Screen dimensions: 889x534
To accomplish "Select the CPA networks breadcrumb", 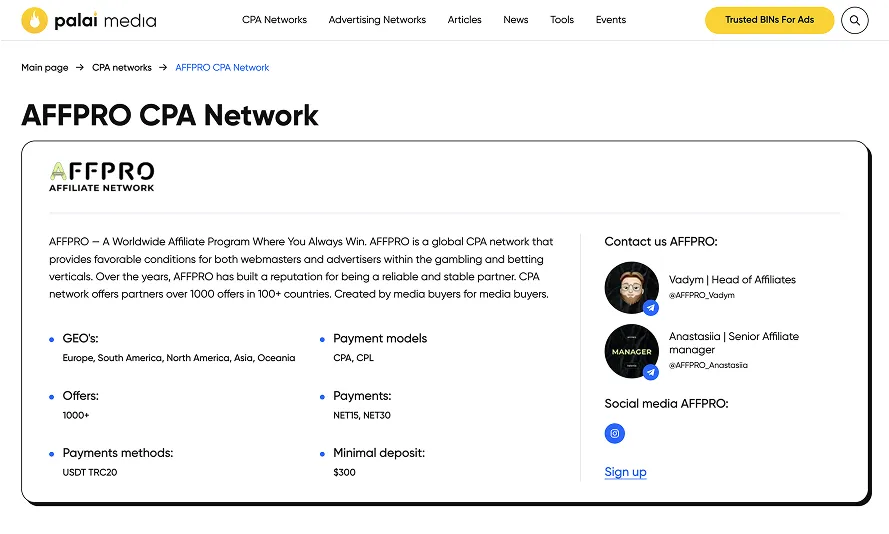I will coord(122,68).
